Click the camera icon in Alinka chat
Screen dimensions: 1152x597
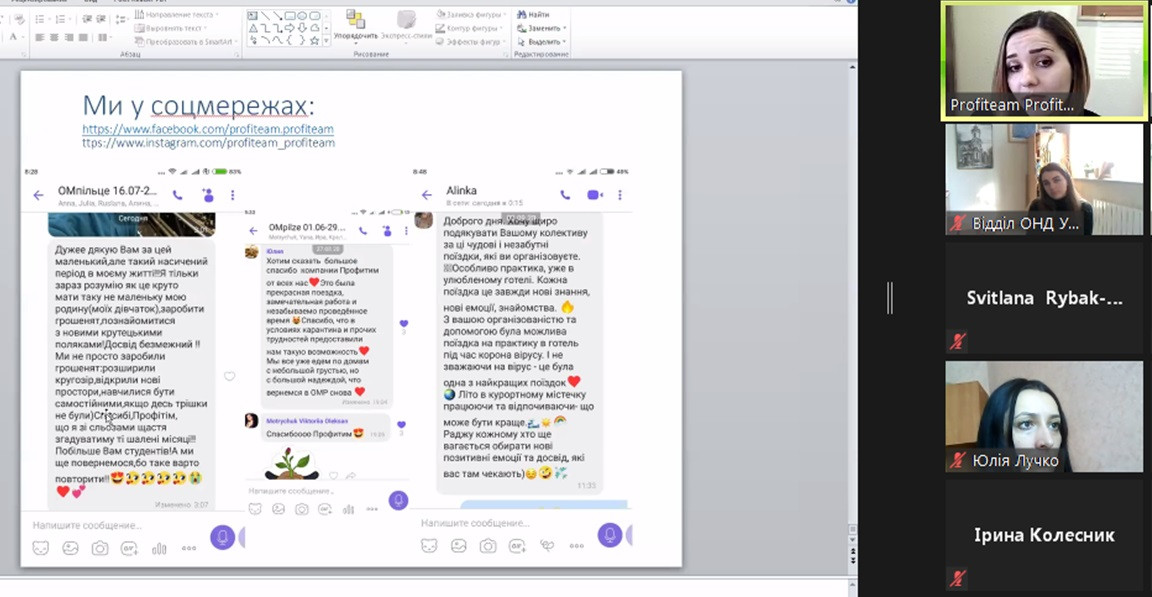pyautogui.click(x=488, y=546)
